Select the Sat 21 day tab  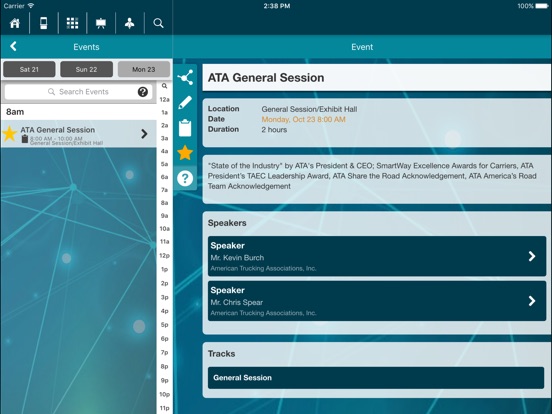point(29,69)
